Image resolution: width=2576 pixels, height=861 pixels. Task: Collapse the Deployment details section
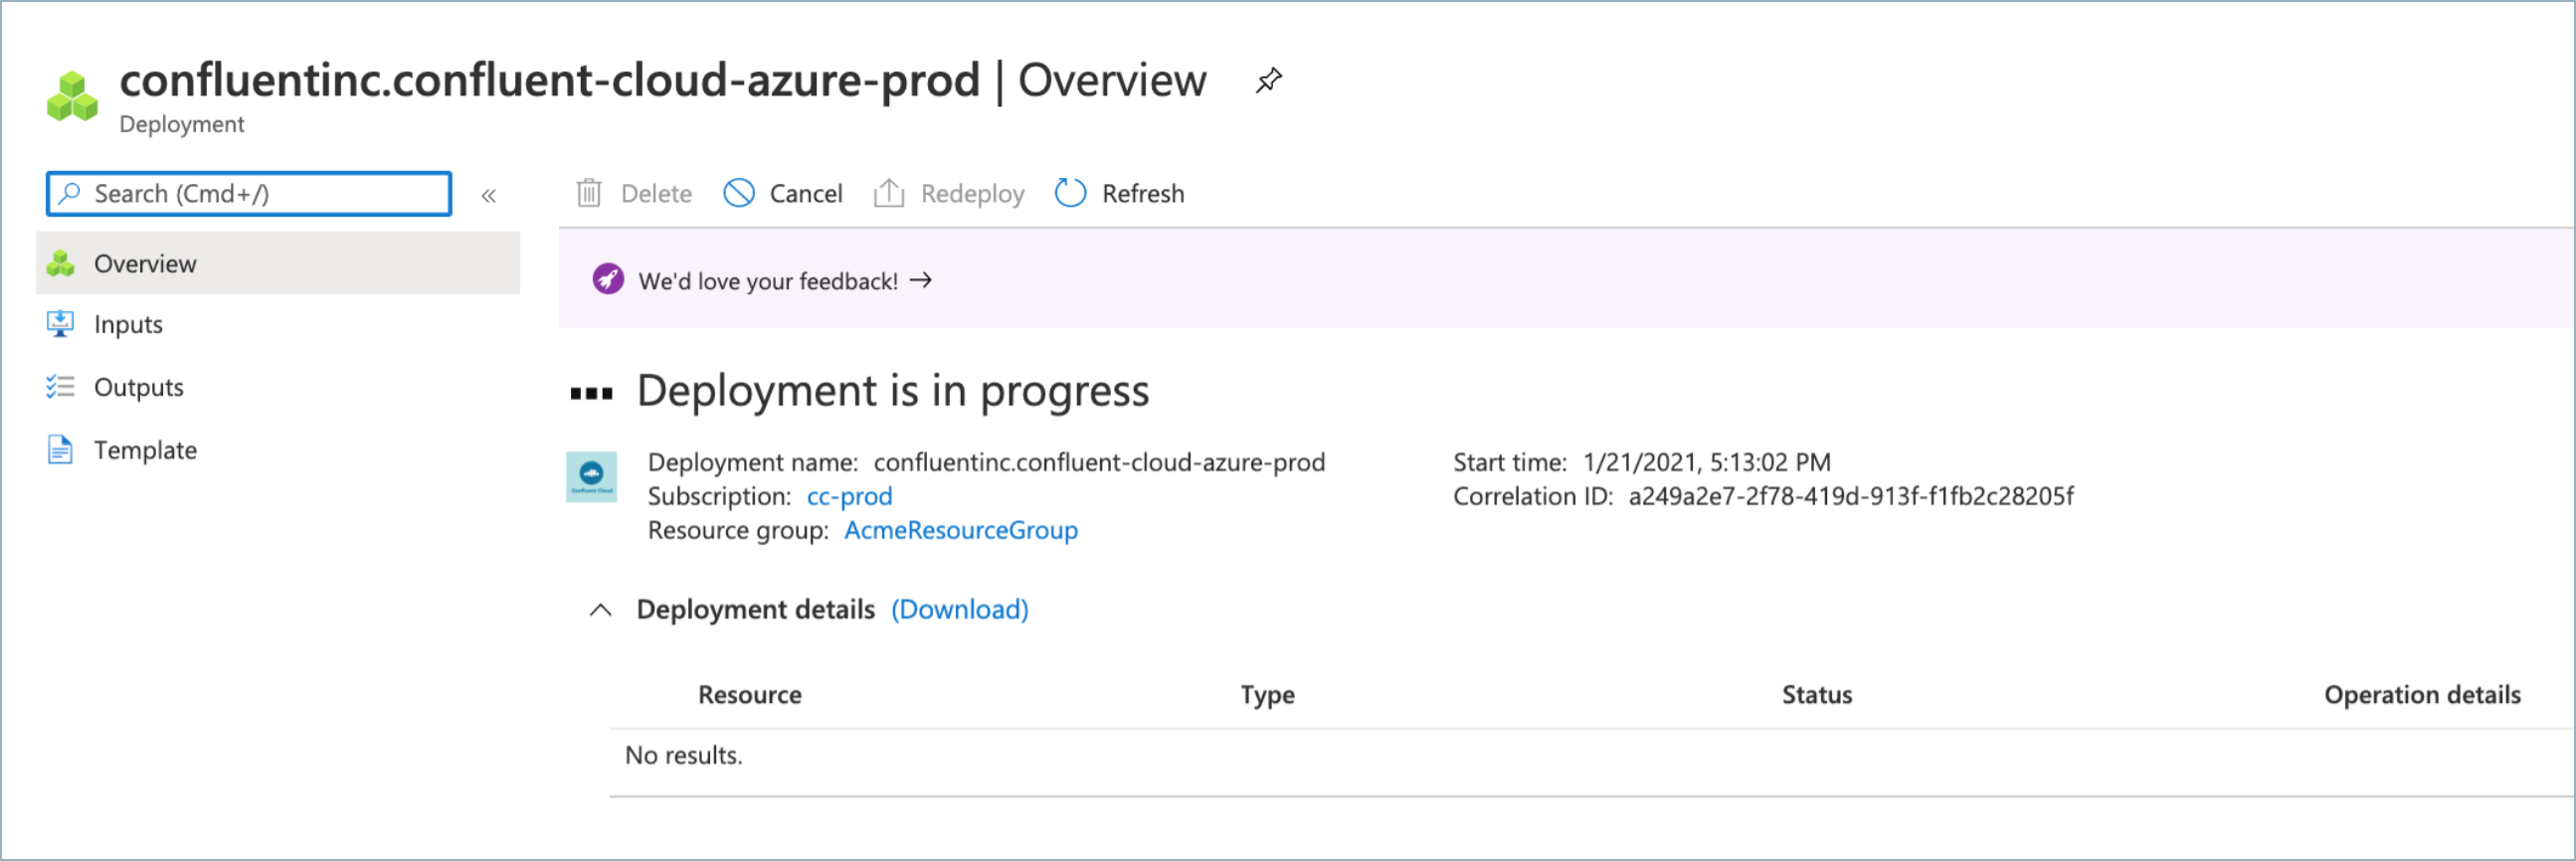pos(600,610)
